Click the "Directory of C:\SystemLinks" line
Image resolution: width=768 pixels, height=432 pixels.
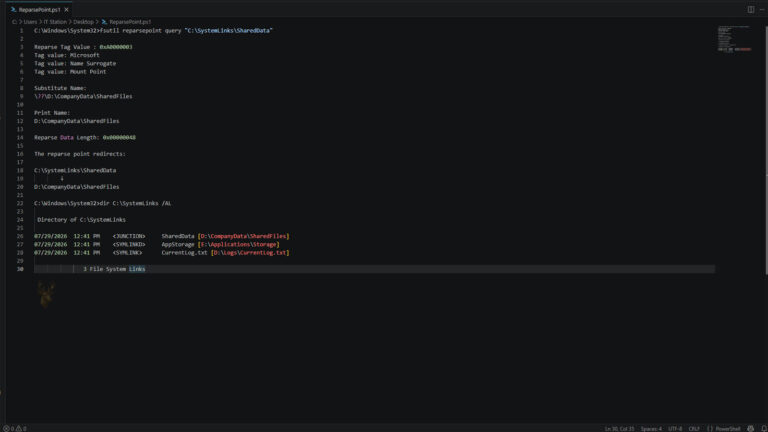click(x=81, y=220)
